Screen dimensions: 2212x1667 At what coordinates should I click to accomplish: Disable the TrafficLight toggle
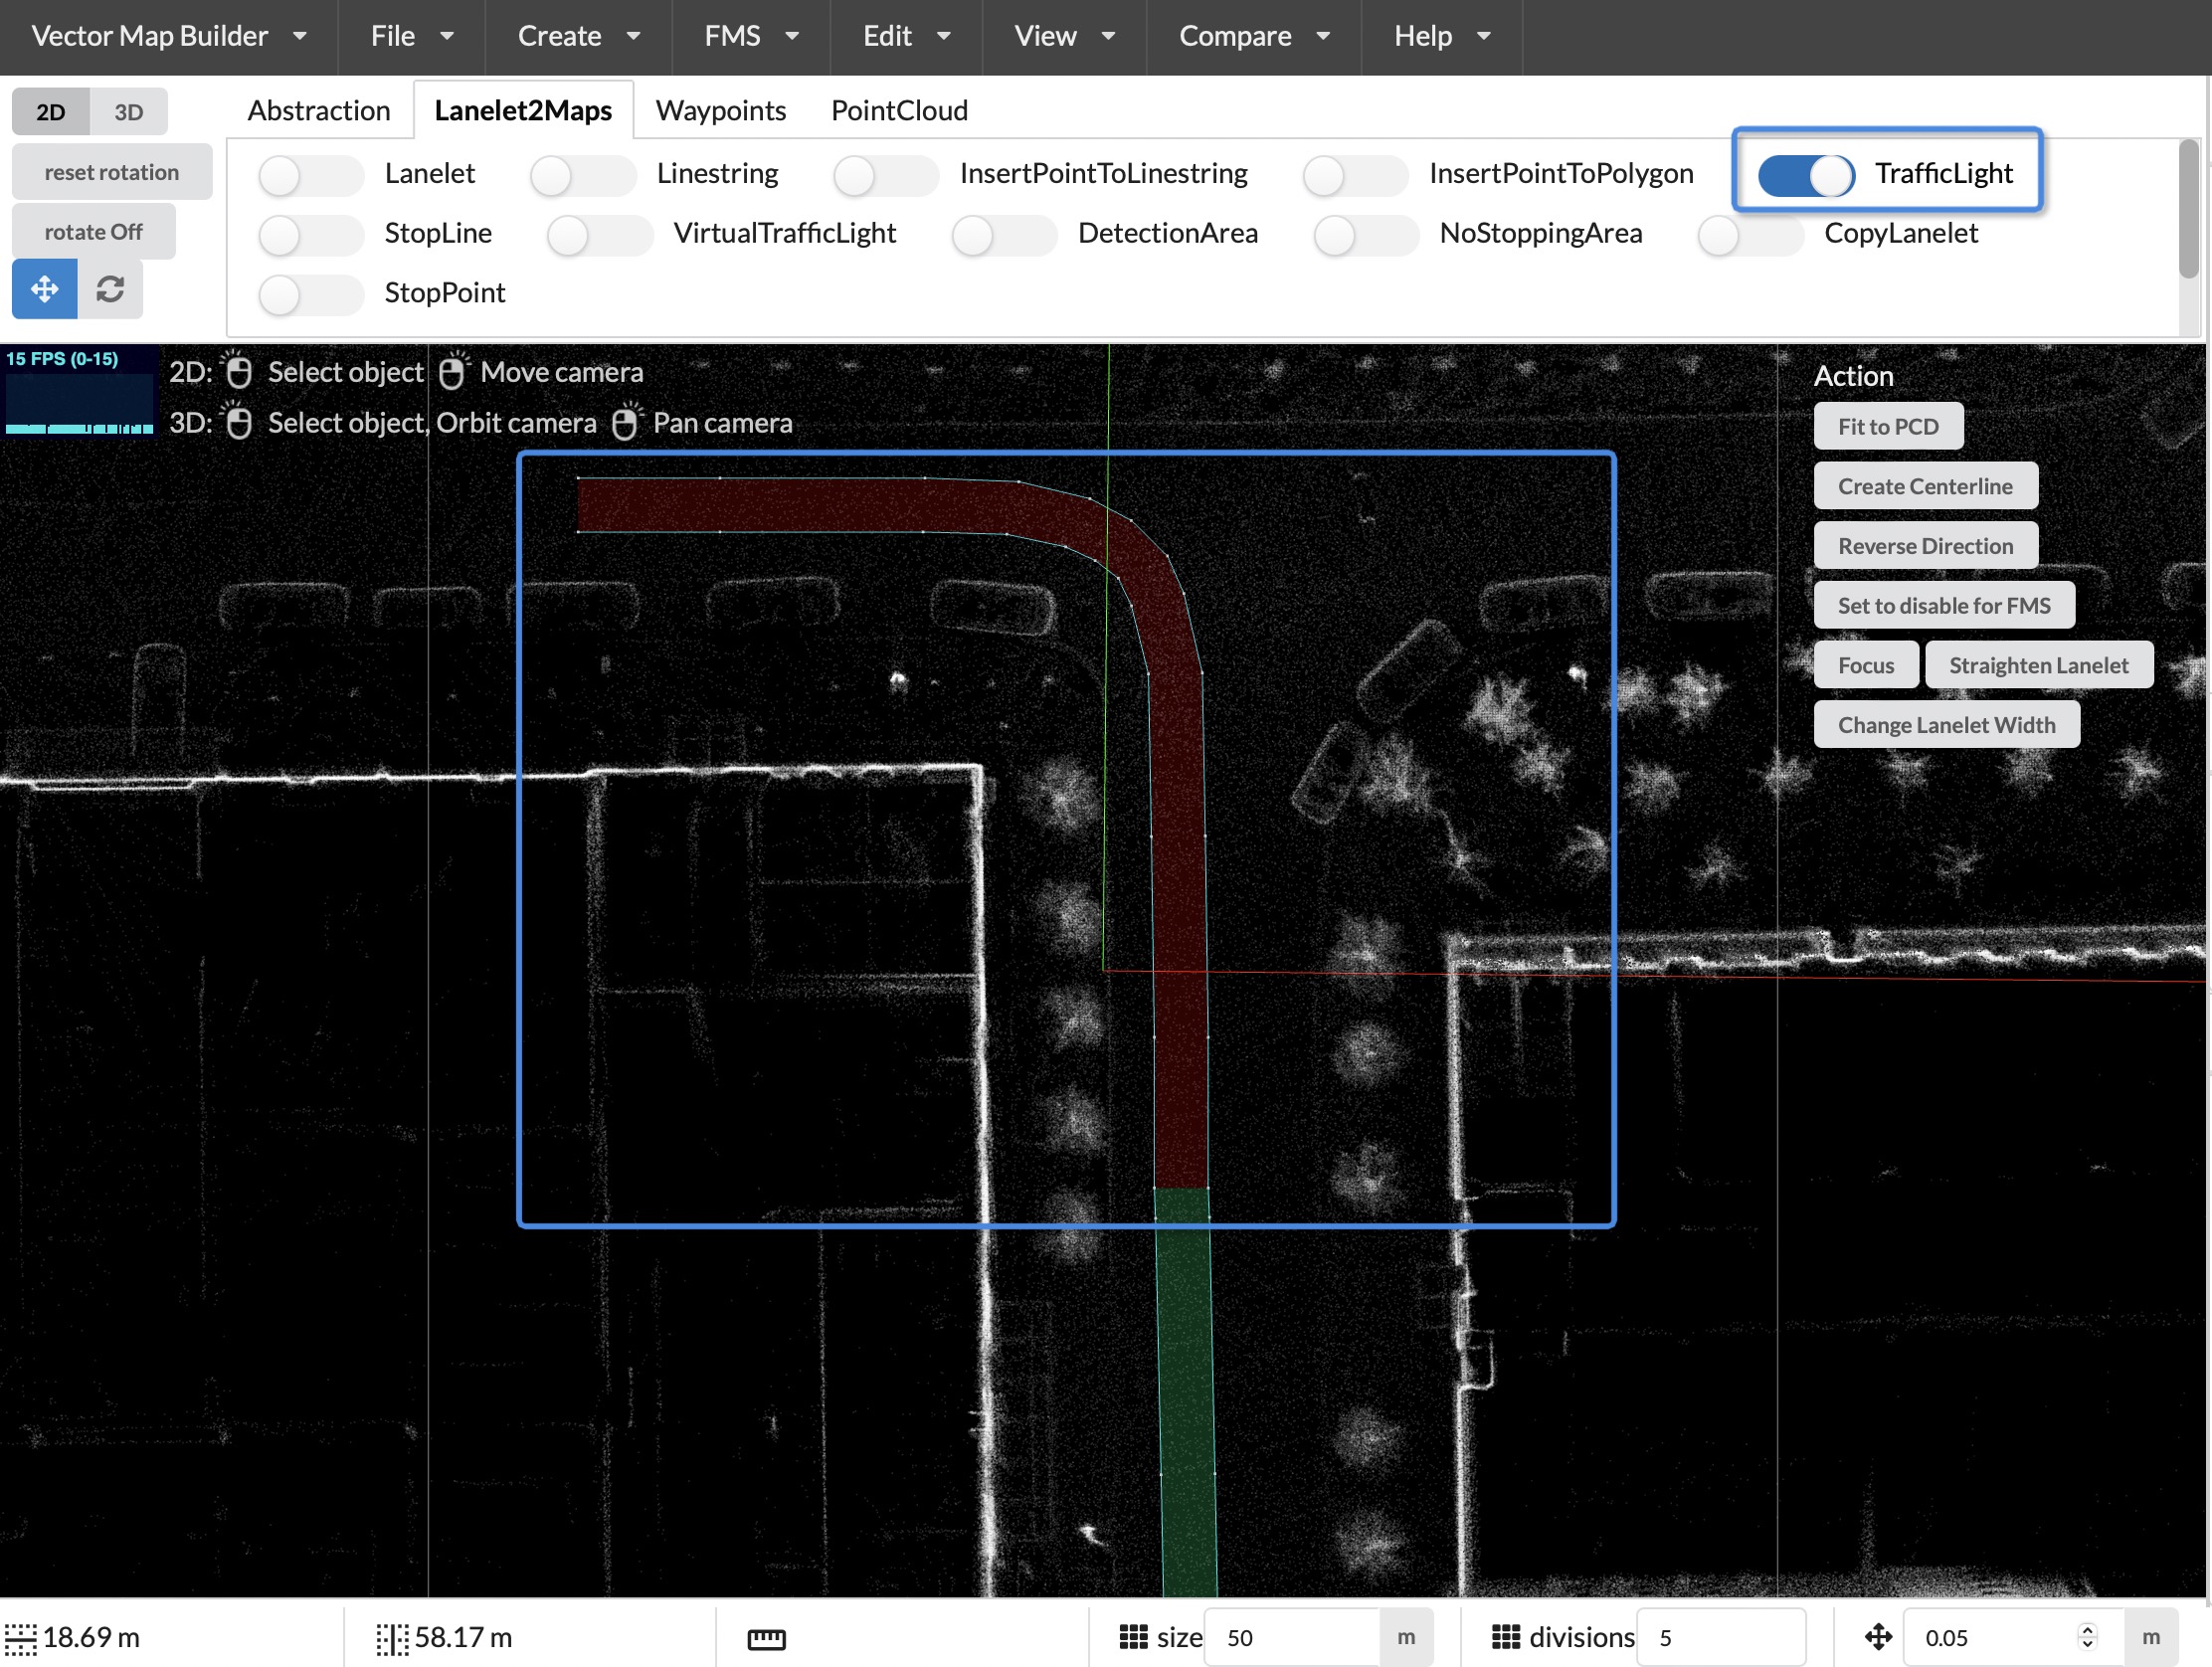coord(1806,175)
